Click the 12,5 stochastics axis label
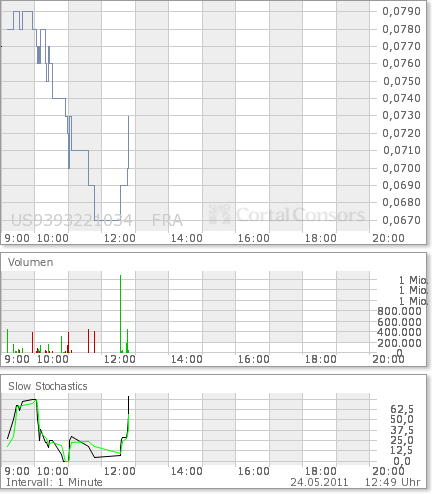 click(402, 451)
